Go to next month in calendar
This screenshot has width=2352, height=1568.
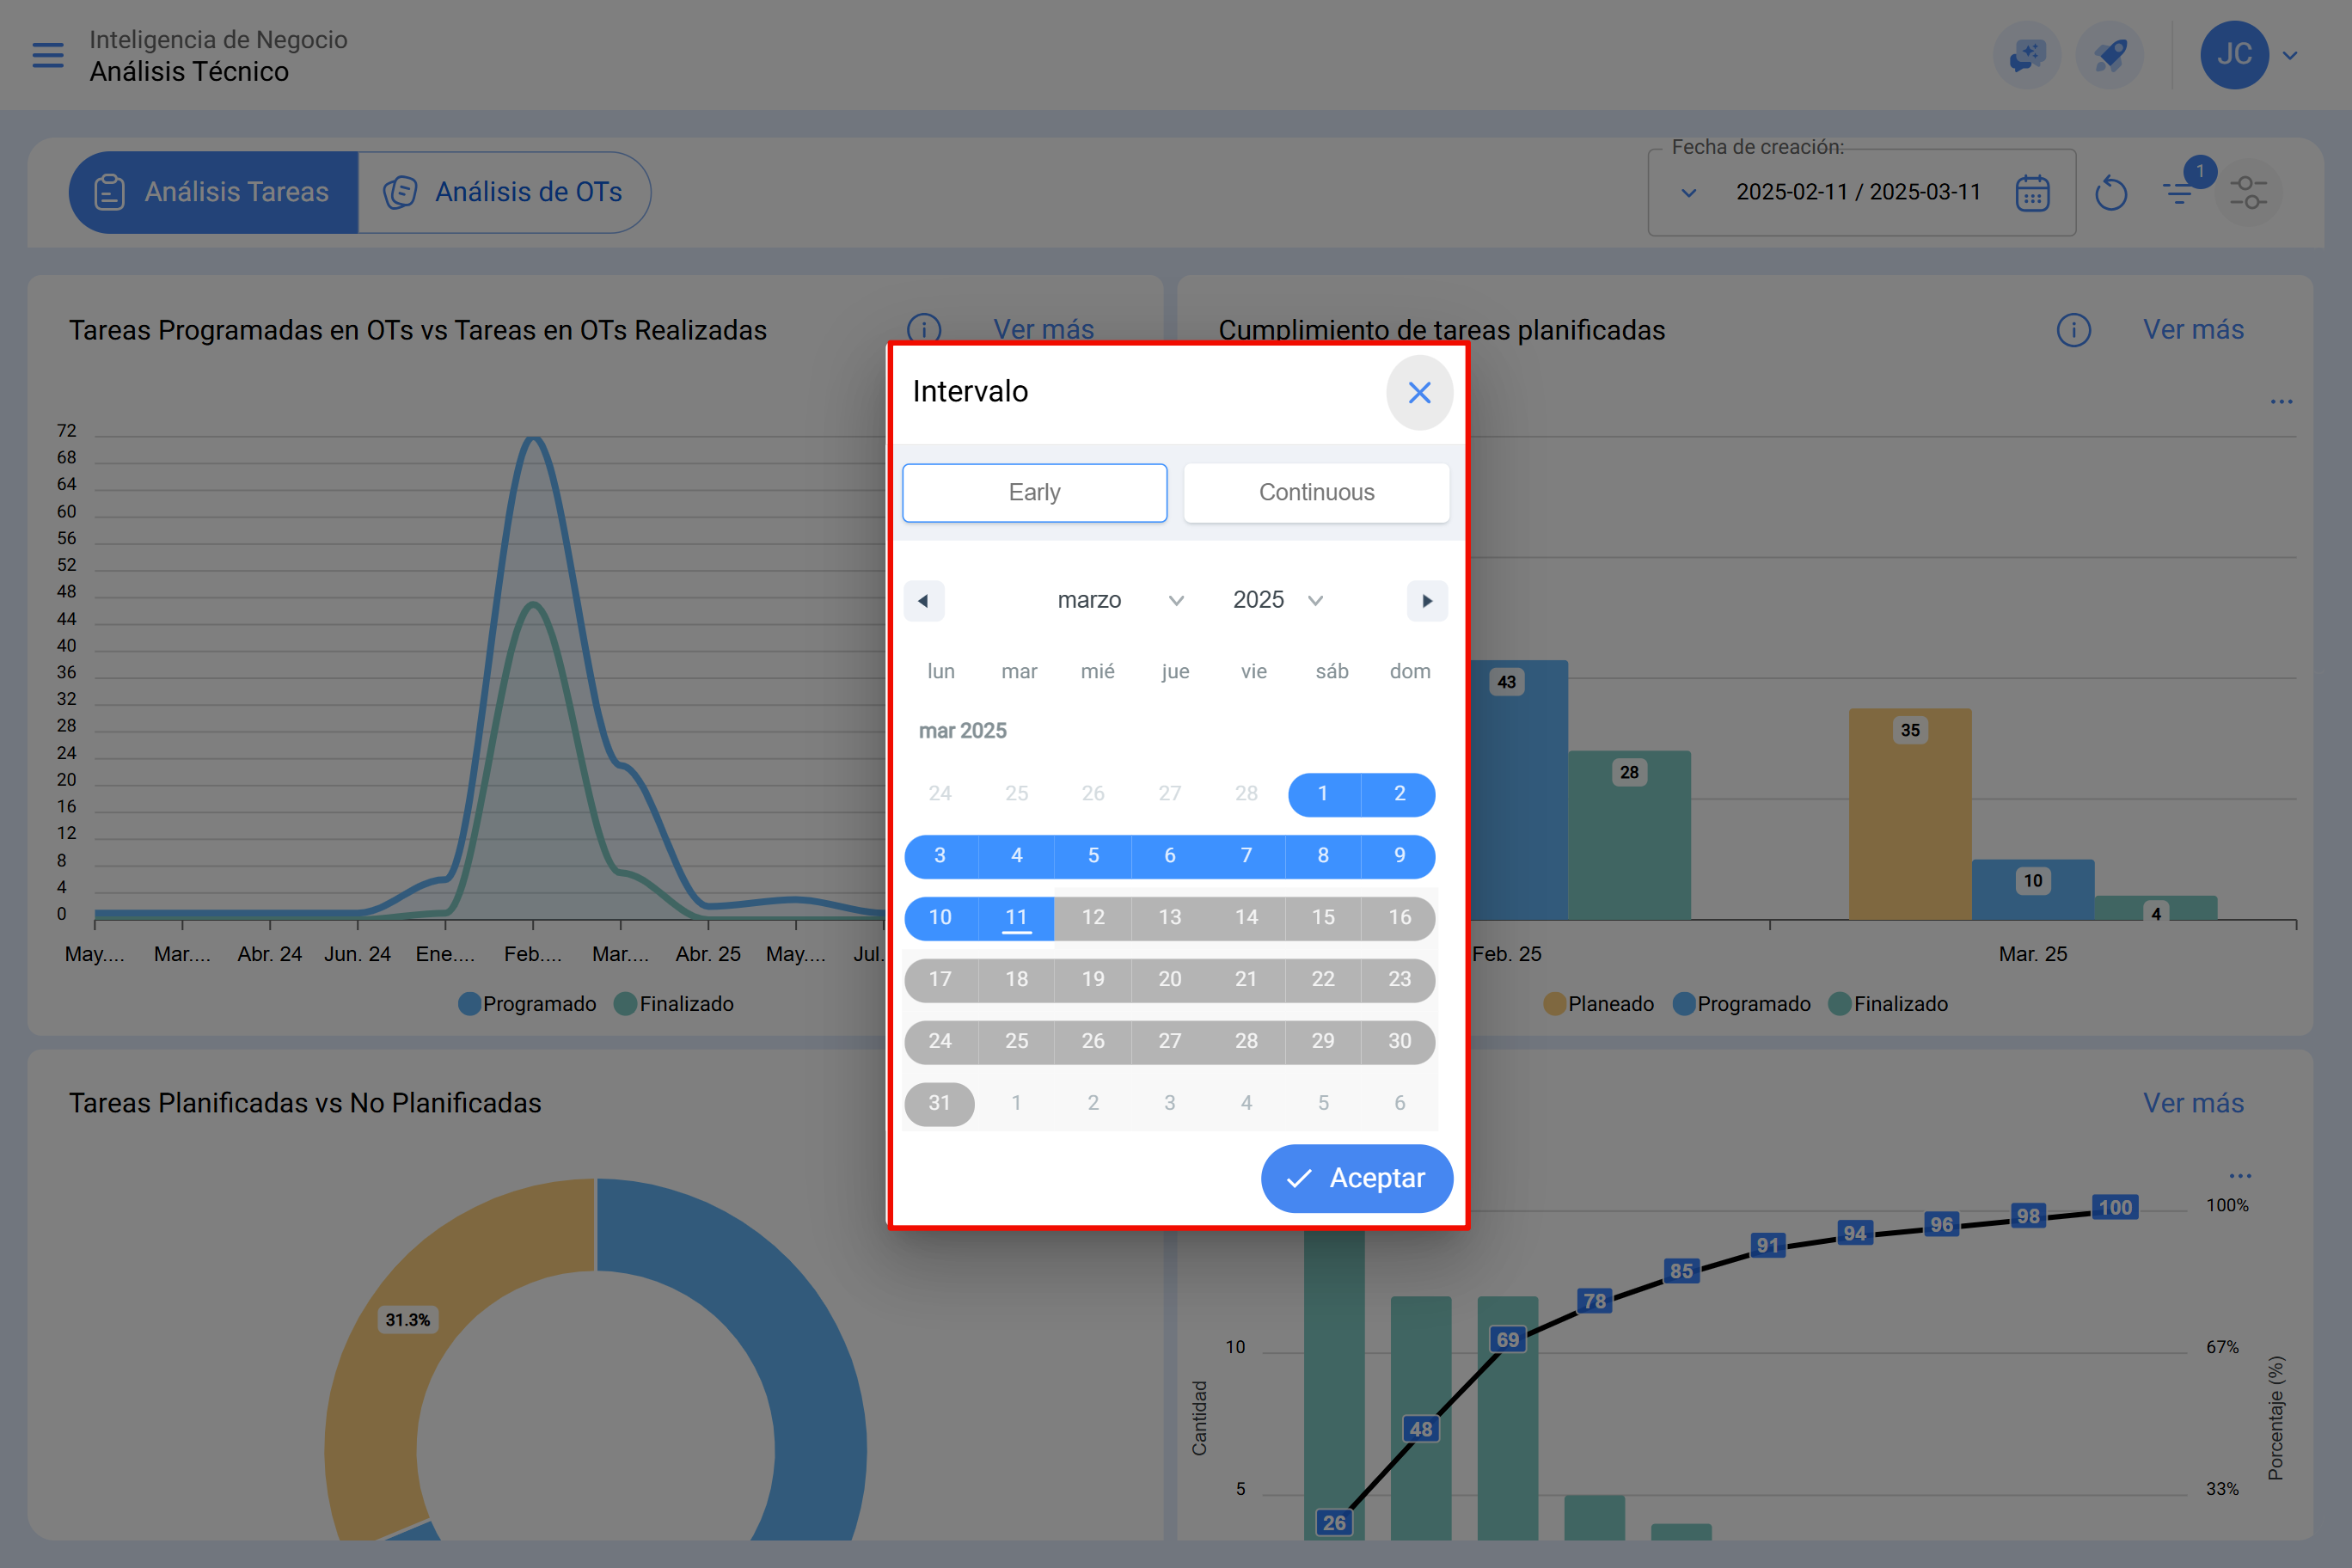(x=1427, y=601)
